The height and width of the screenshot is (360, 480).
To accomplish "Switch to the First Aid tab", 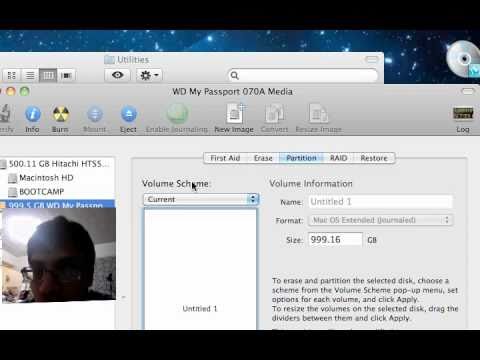I will click(225, 158).
